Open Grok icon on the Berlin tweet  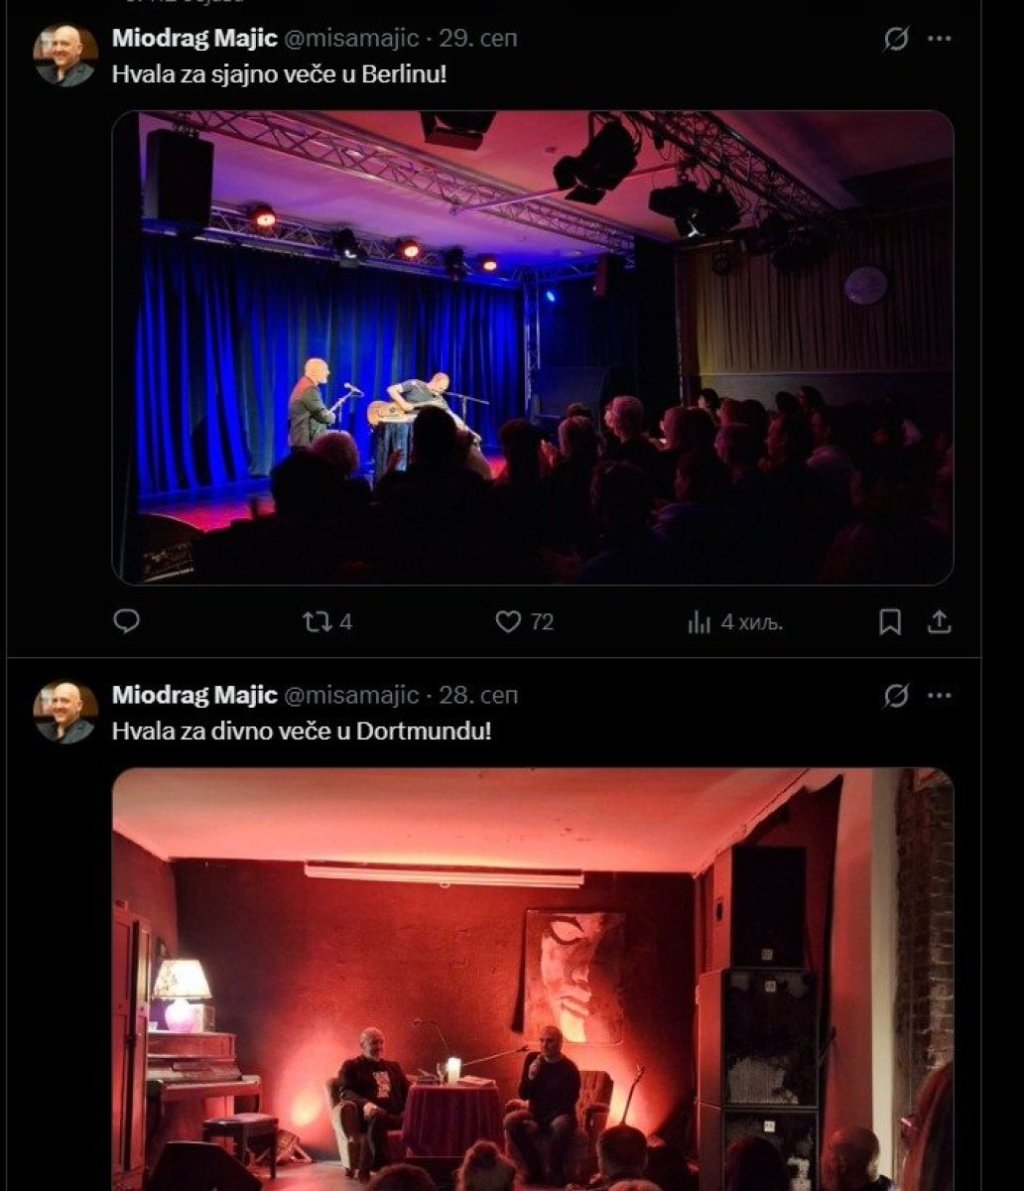click(896, 38)
